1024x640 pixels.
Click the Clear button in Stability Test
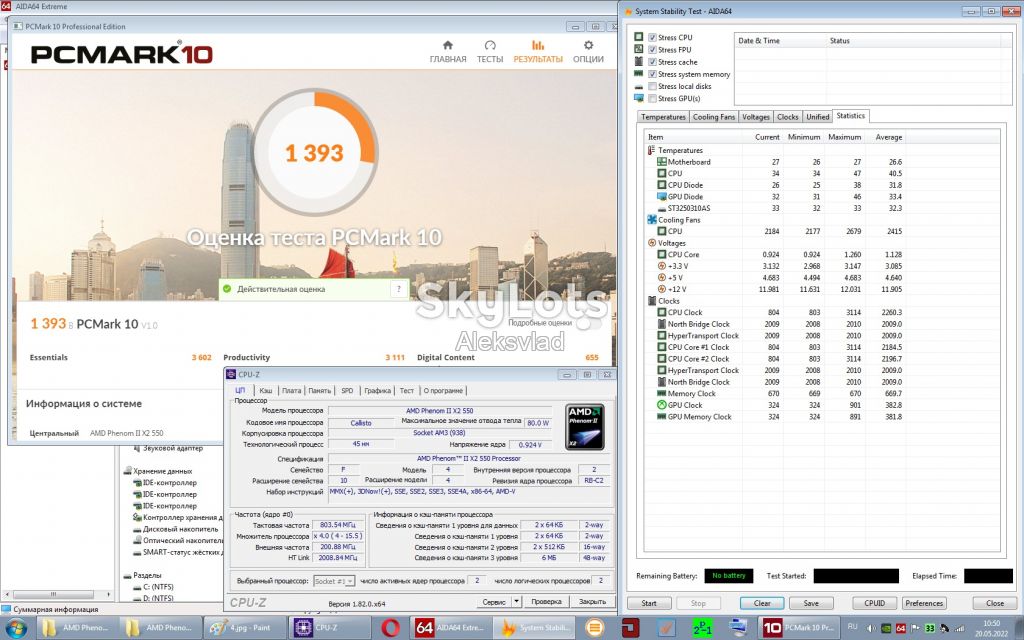click(762, 603)
